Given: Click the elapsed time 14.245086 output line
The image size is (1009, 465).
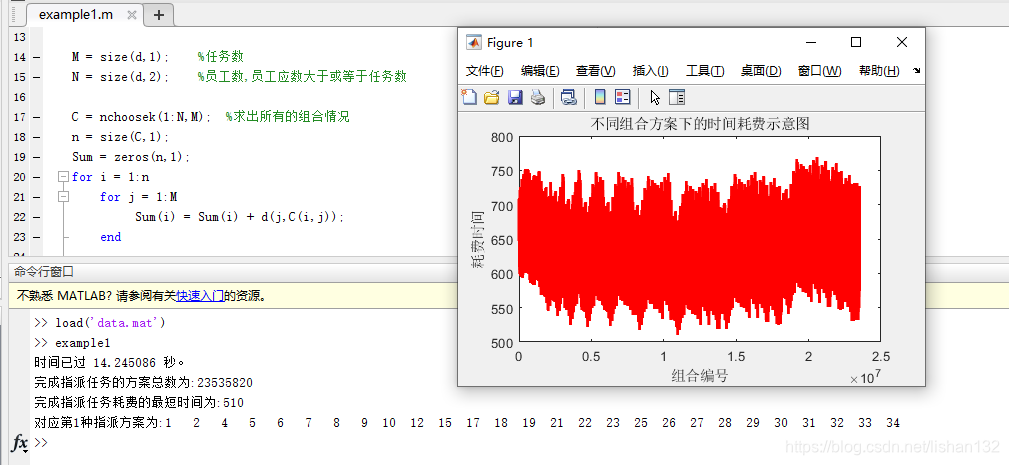Looking at the screenshot, I should pos(110,363).
